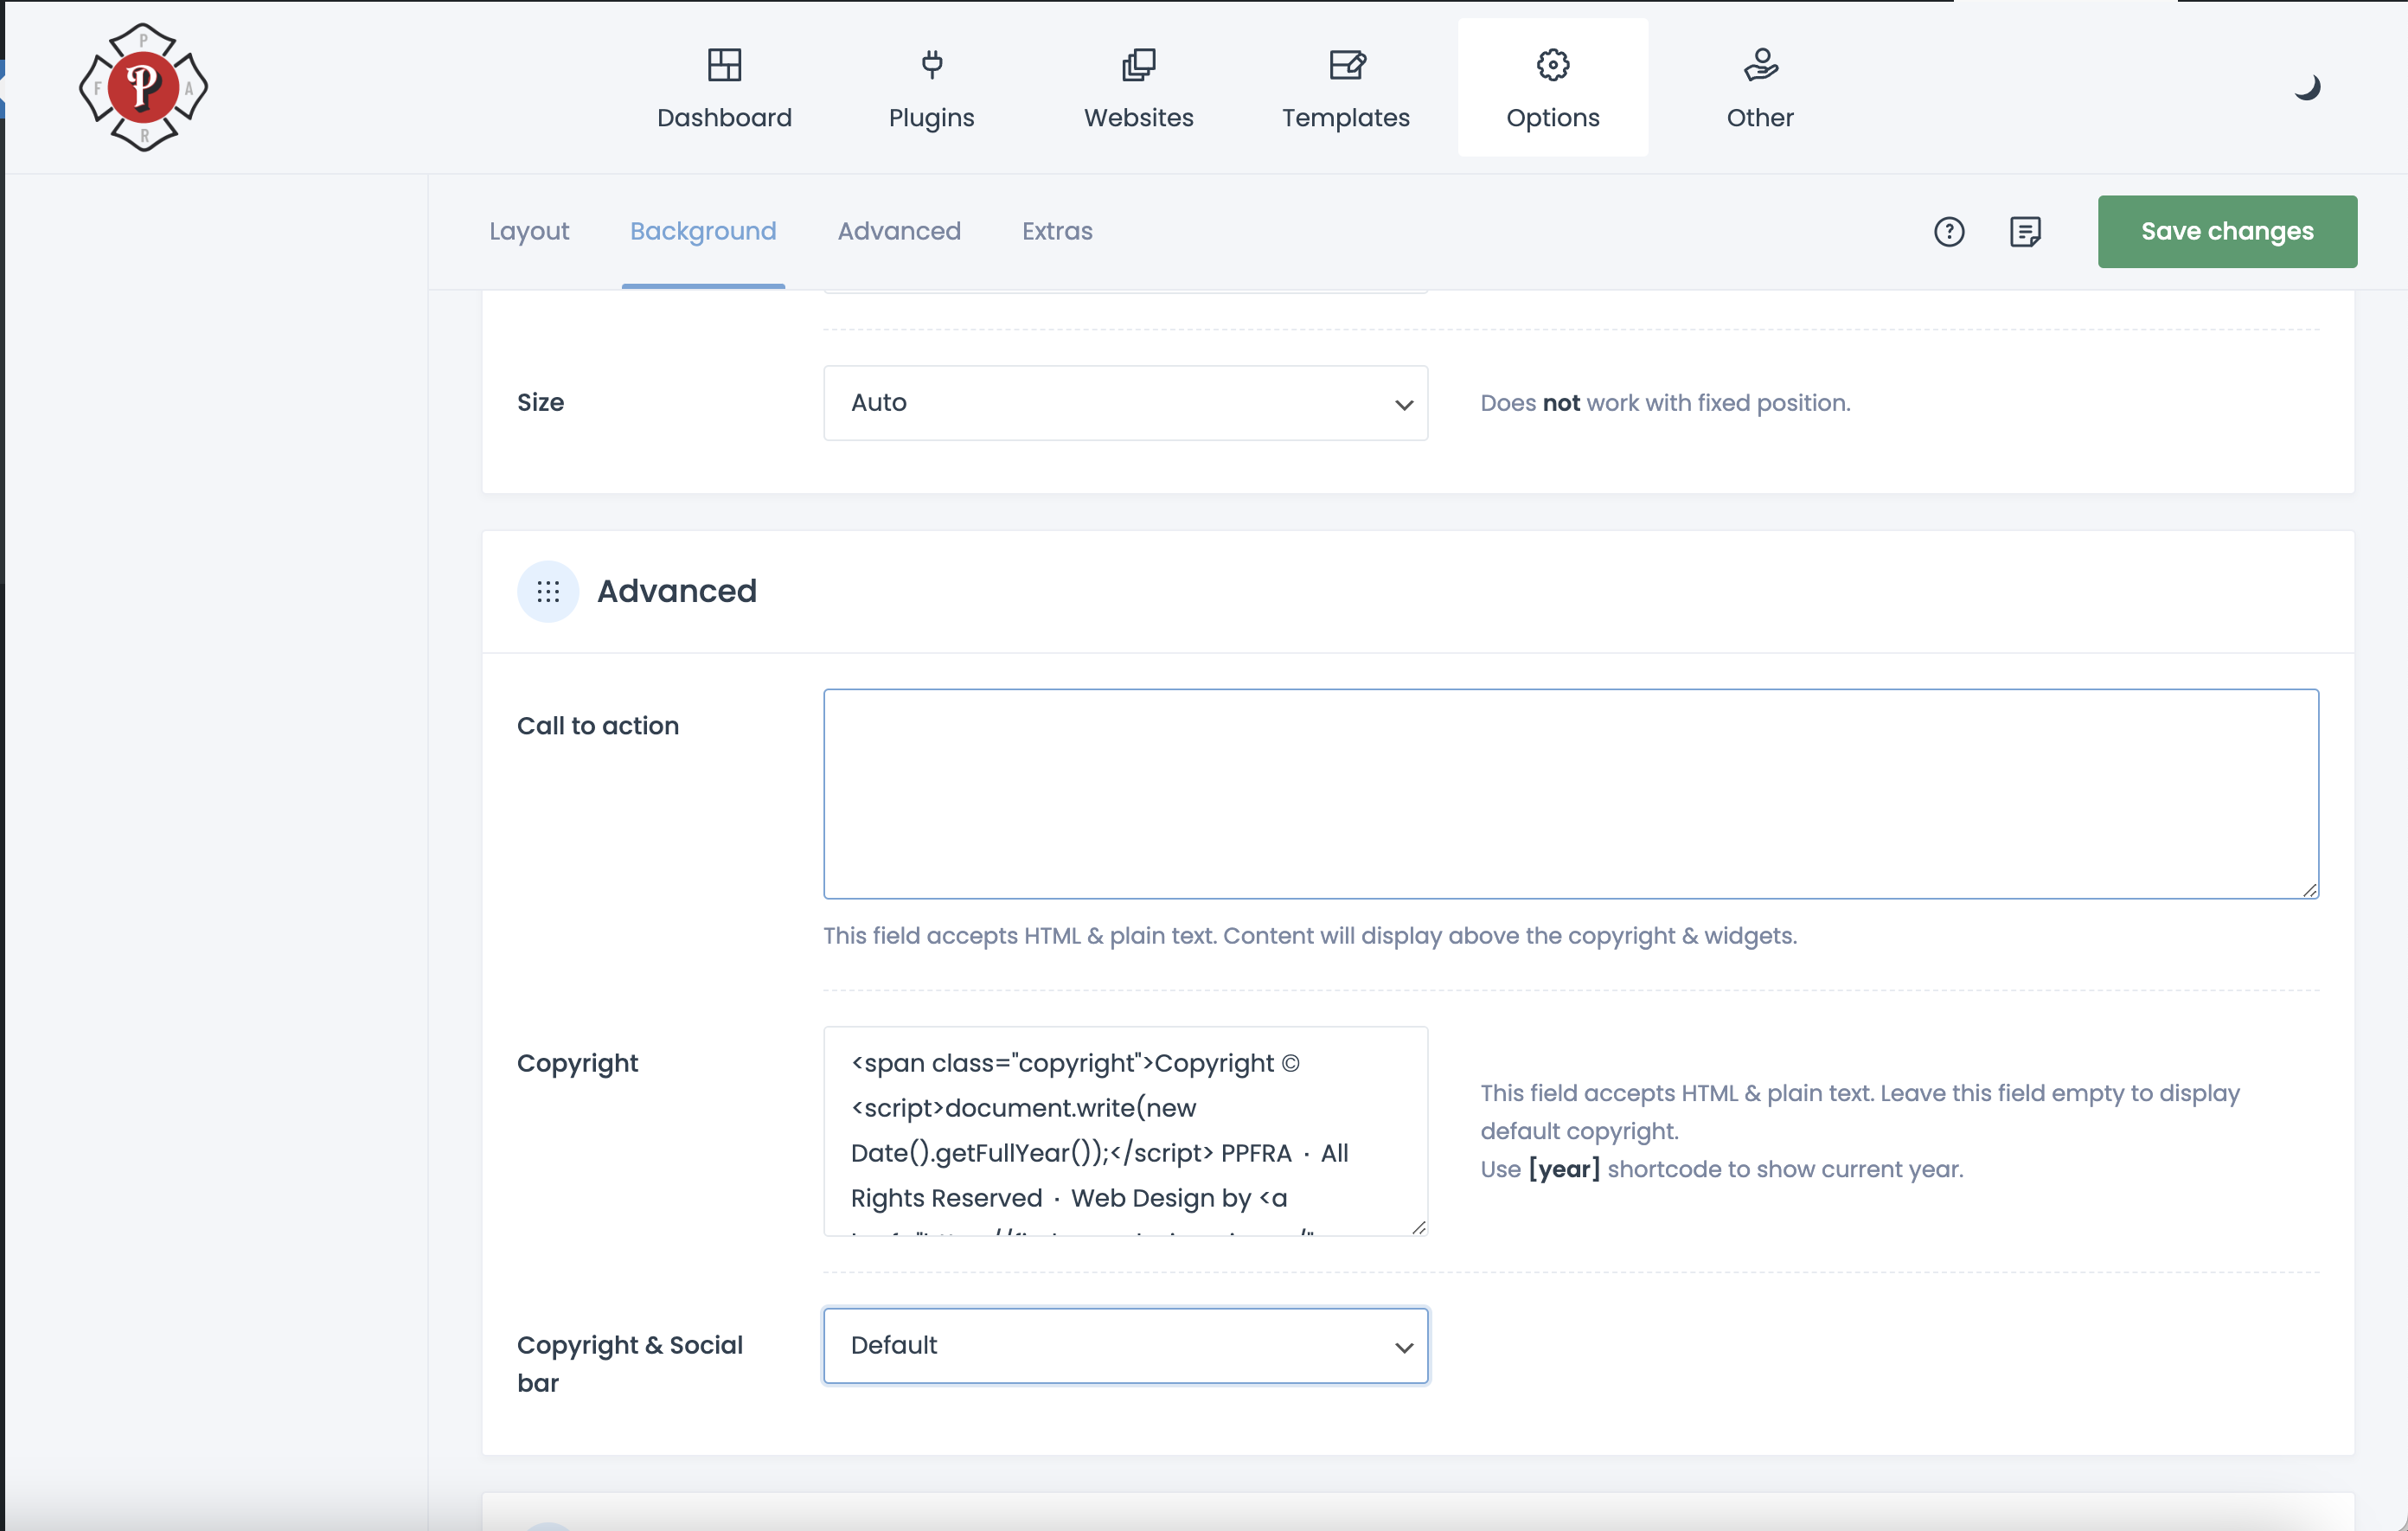Viewport: 2408px width, 1531px height.
Task: Click the PFRA firefighter cross logo
Action: [x=143, y=87]
